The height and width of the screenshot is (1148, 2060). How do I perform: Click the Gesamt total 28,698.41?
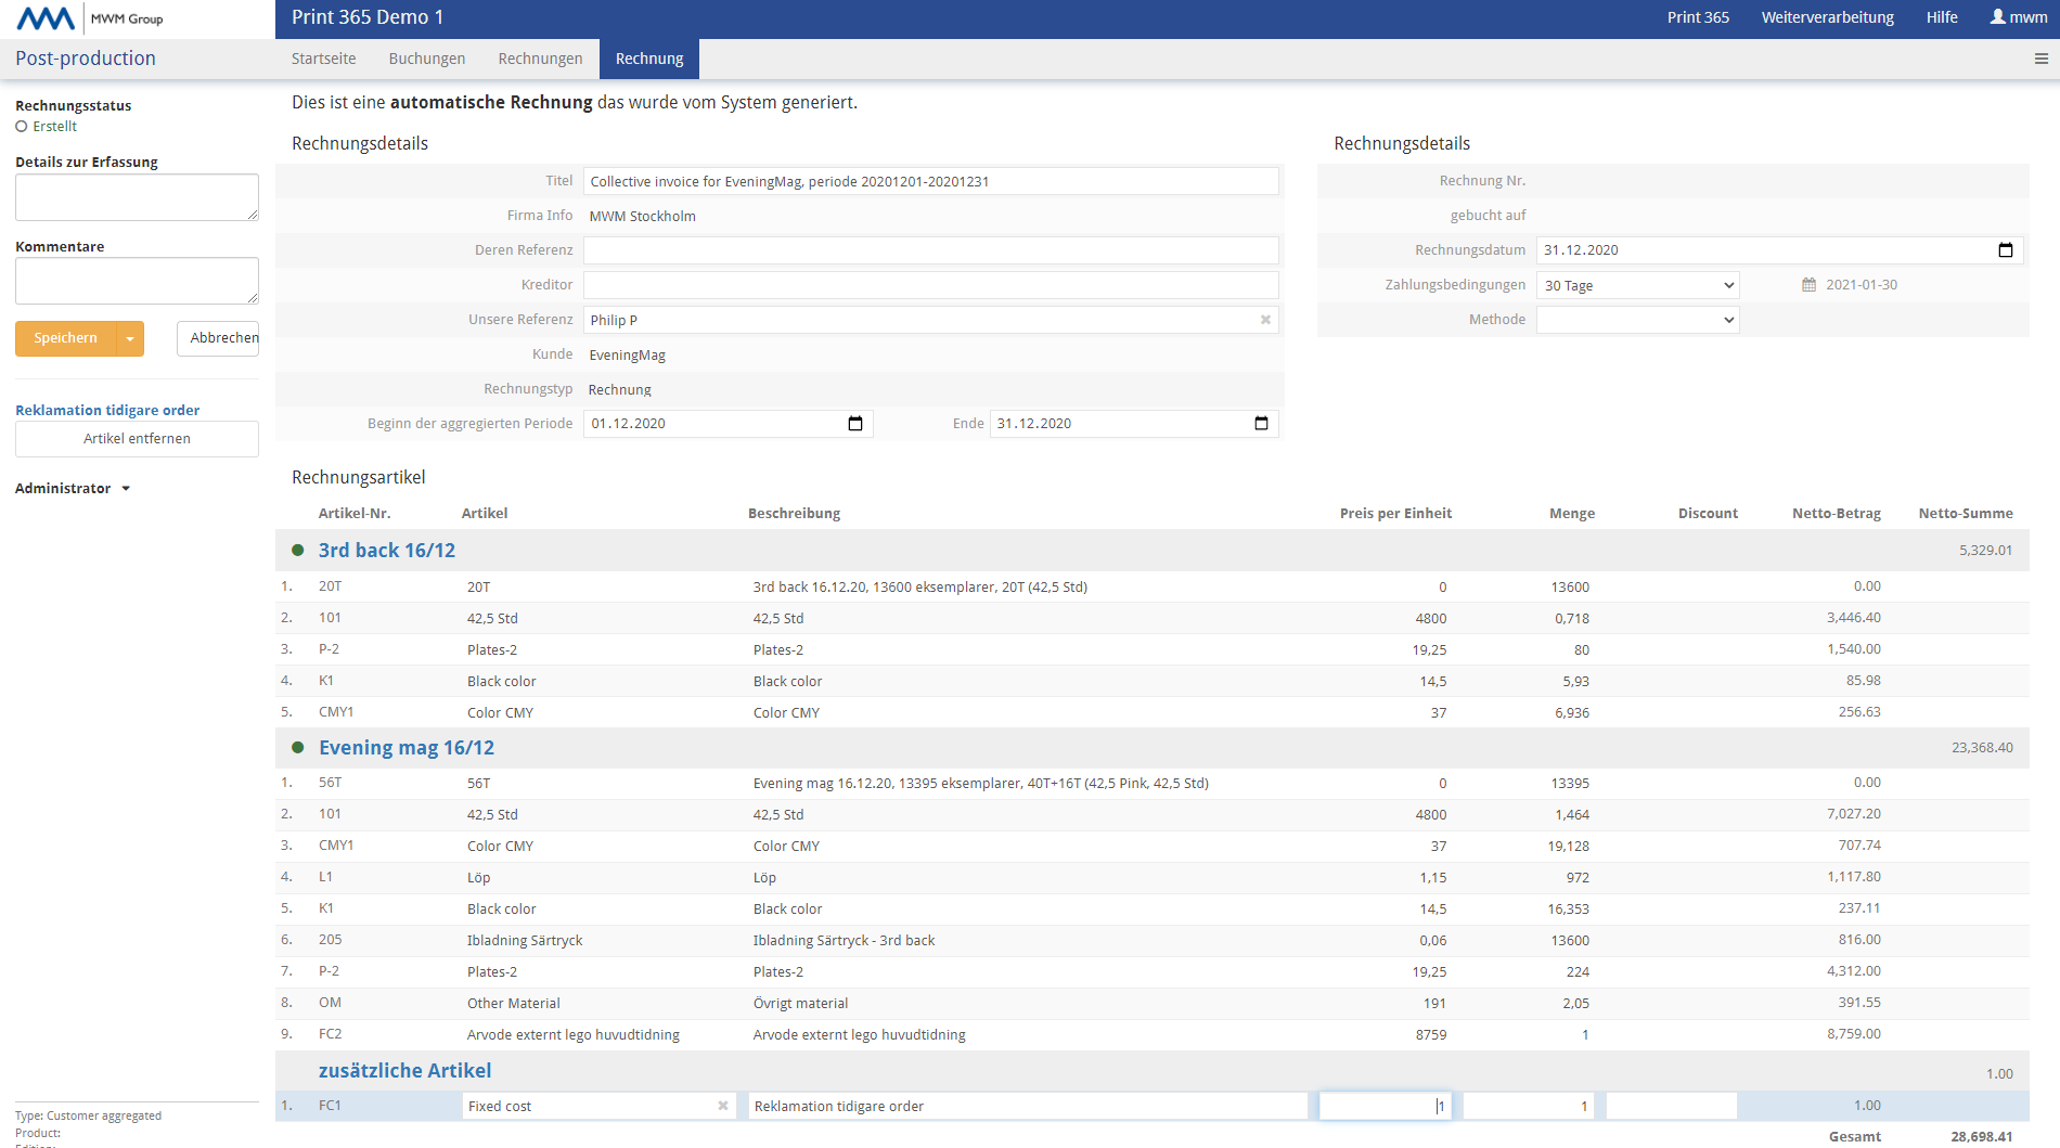(1981, 1137)
